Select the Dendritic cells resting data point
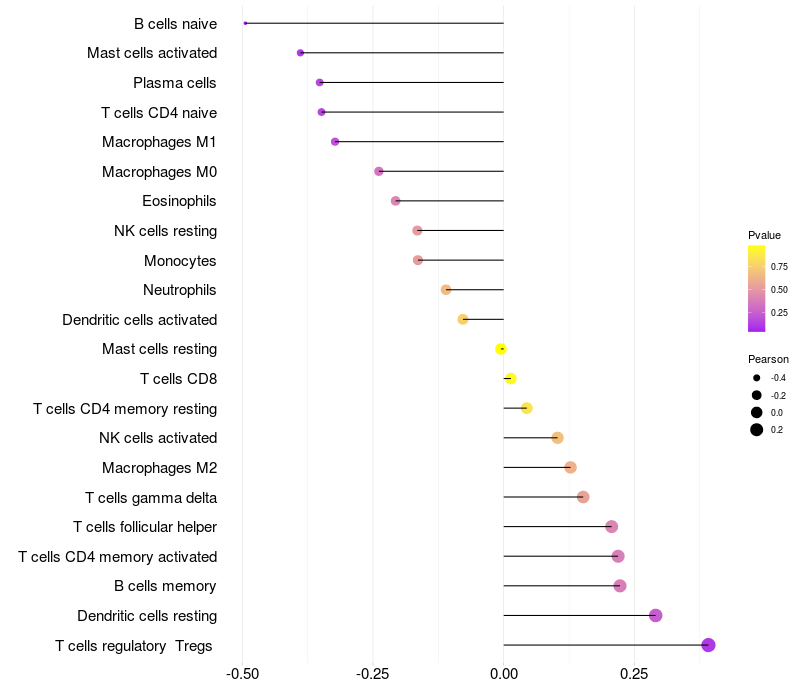Screen dimensions: 800x700 tap(656, 615)
